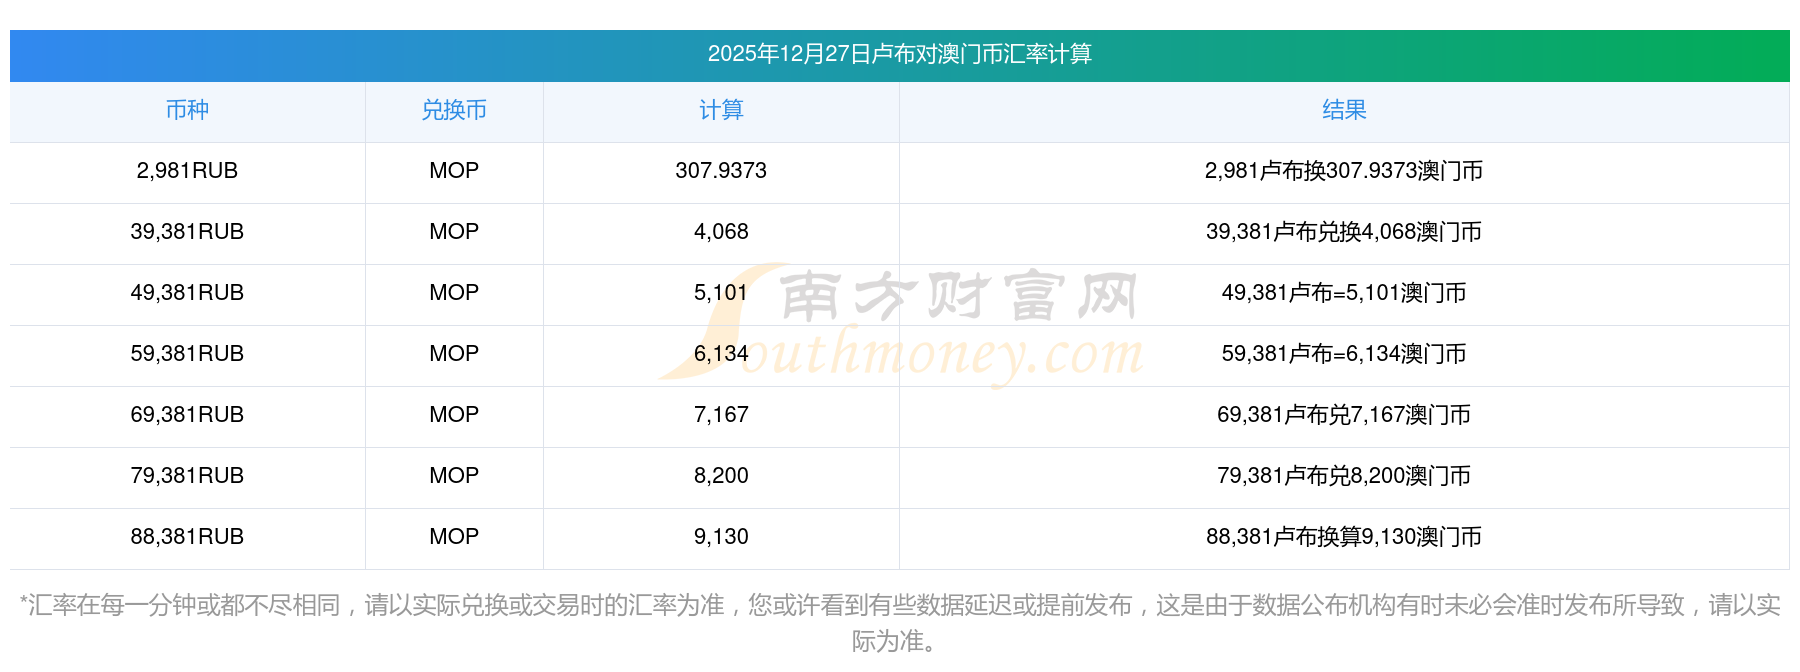This screenshot has height=672, width=1800.
Task: Click the calculated value 4,068
Action: tap(721, 232)
